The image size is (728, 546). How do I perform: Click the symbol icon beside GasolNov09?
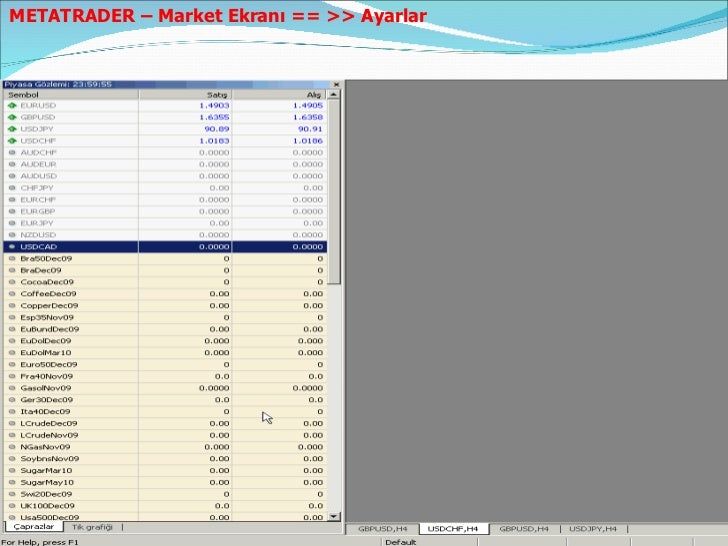(12, 388)
